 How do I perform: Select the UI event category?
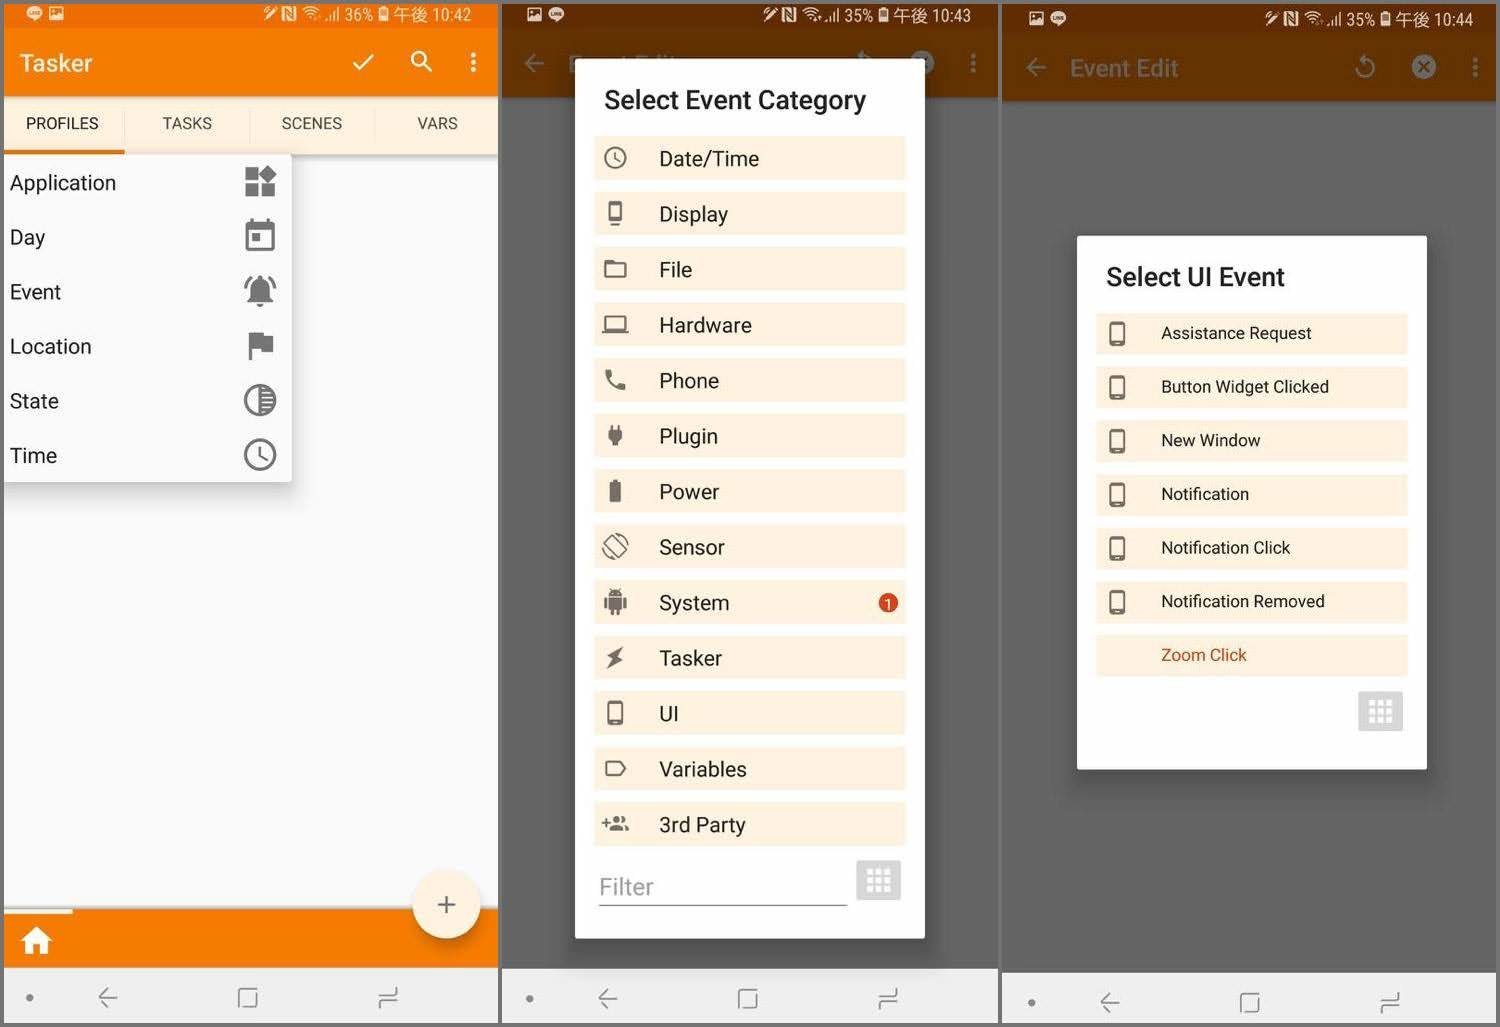749,713
